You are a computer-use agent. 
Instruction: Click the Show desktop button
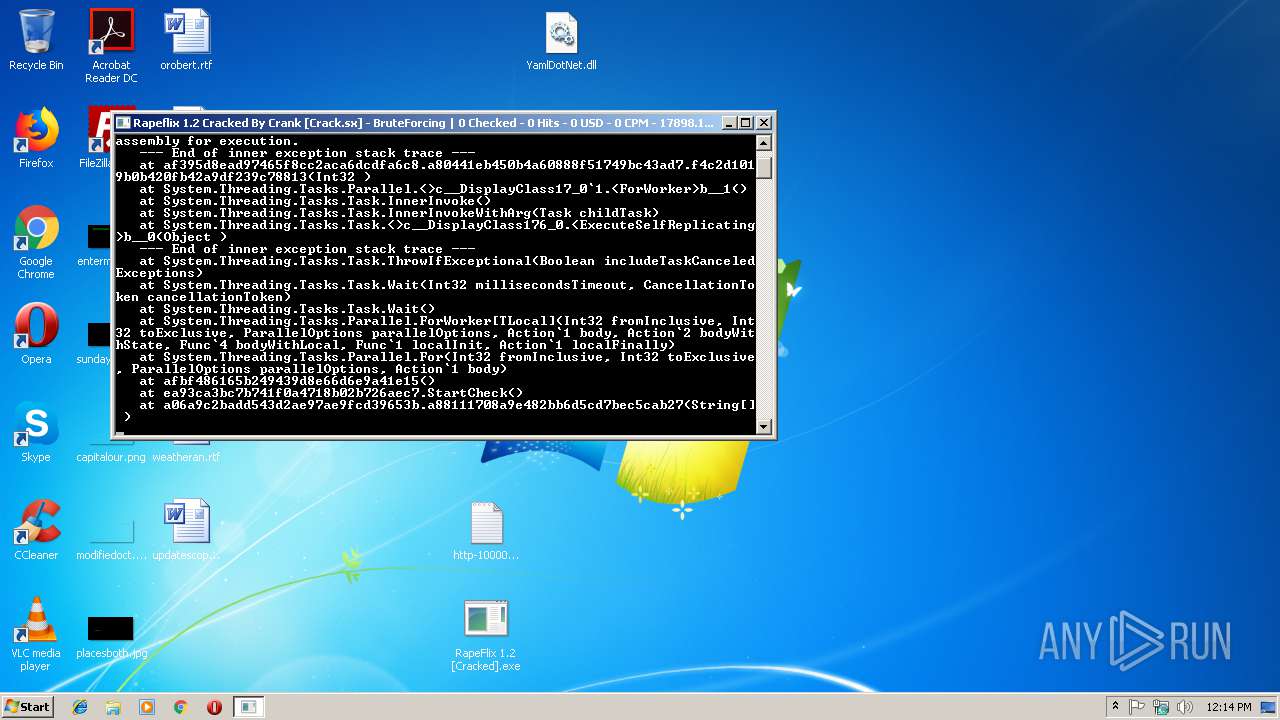click(x=1268, y=707)
